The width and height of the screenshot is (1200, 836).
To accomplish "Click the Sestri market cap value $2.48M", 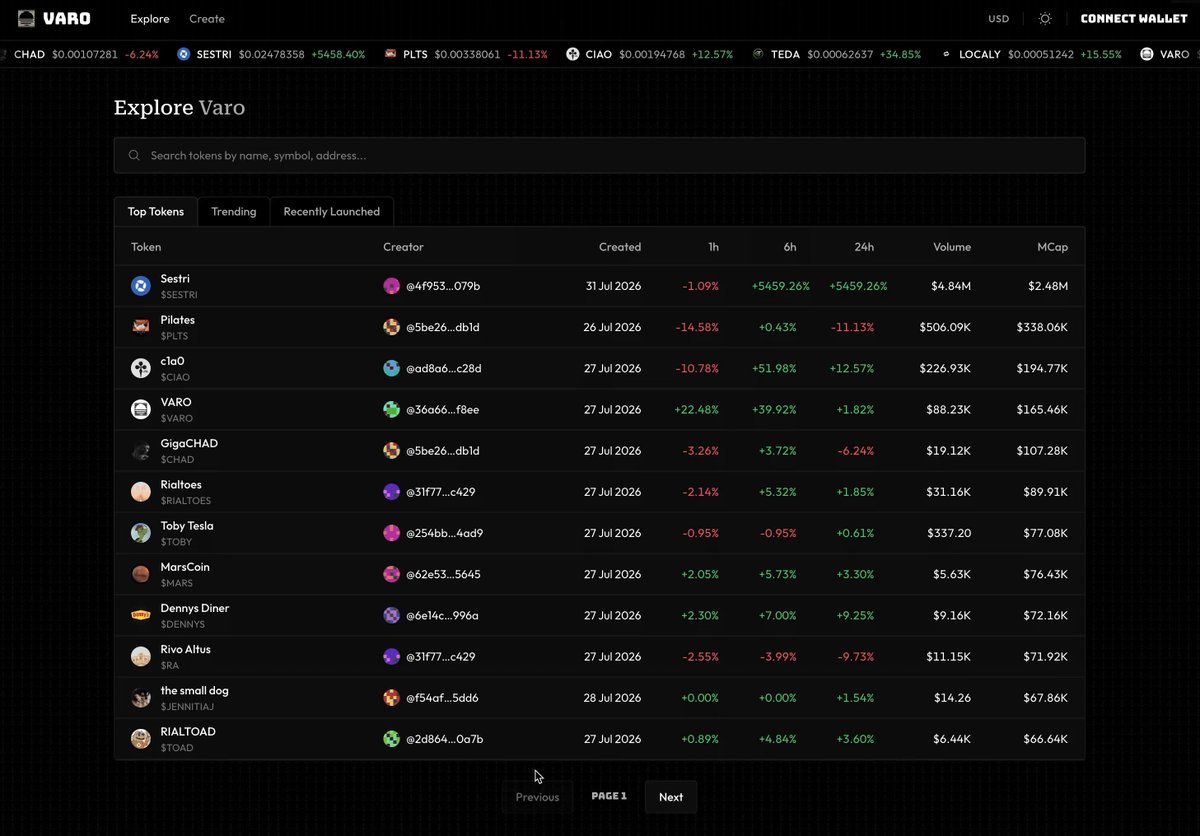I will (1048, 286).
